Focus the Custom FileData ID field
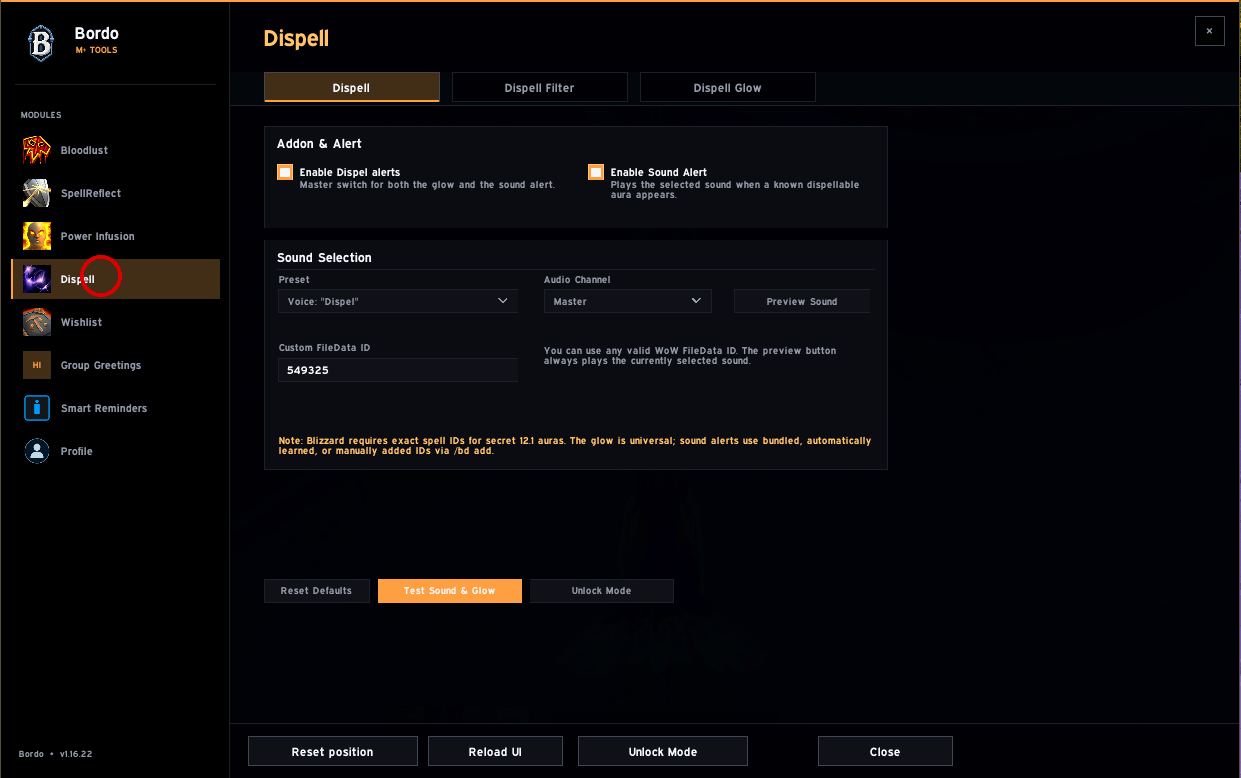The height and width of the screenshot is (778, 1241). tap(398, 370)
